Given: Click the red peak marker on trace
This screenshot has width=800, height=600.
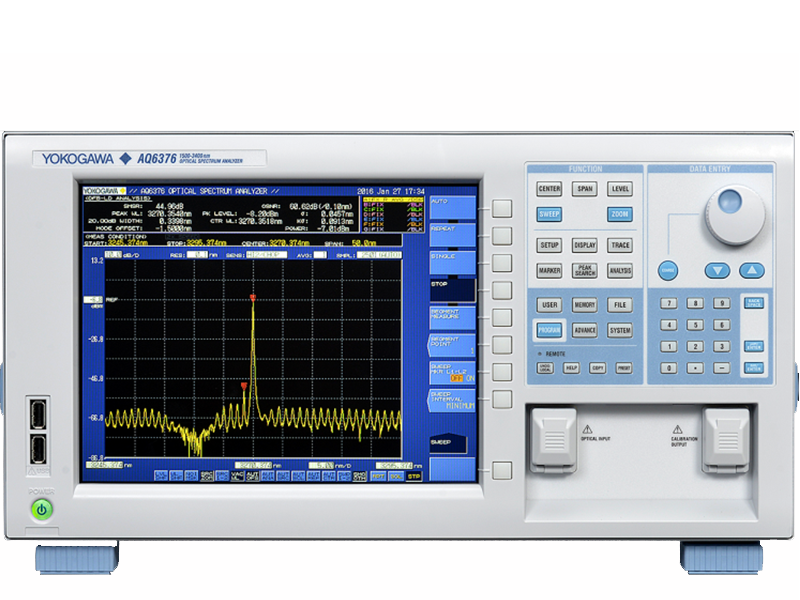Looking at the screenshot, I should coord(253,298).
